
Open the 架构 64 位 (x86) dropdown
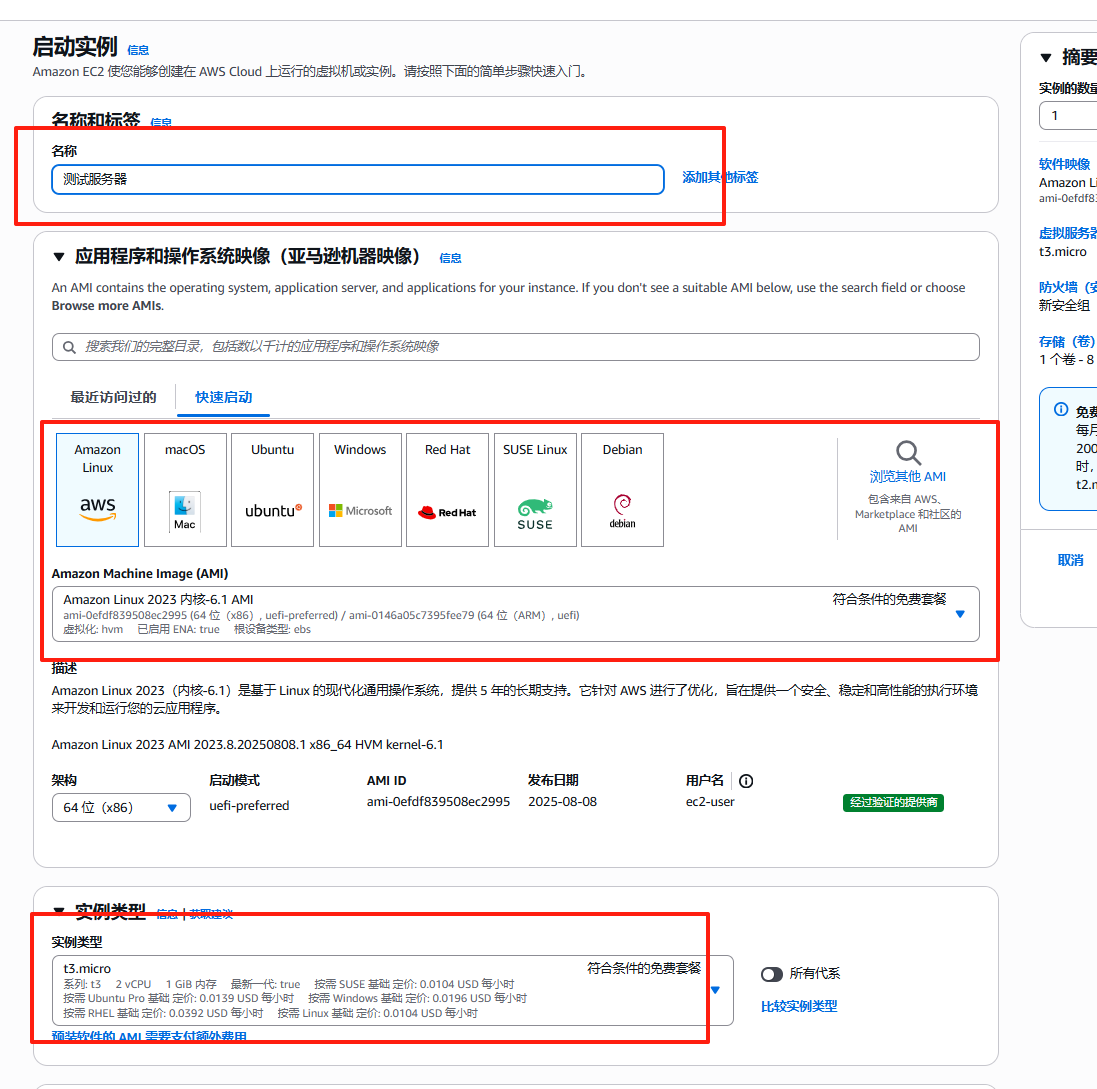click(121, 807)
